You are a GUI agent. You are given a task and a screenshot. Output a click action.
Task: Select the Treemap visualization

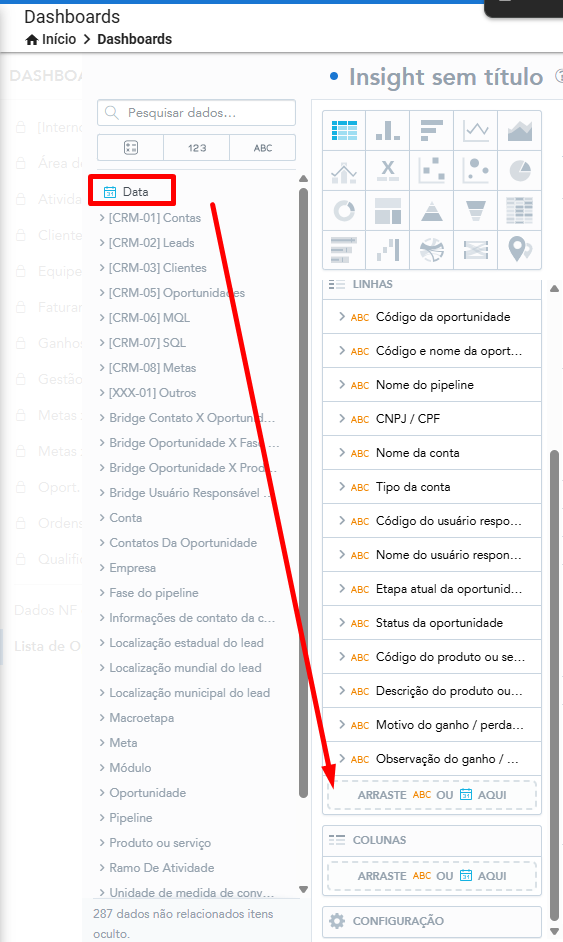tap(388, 210)
